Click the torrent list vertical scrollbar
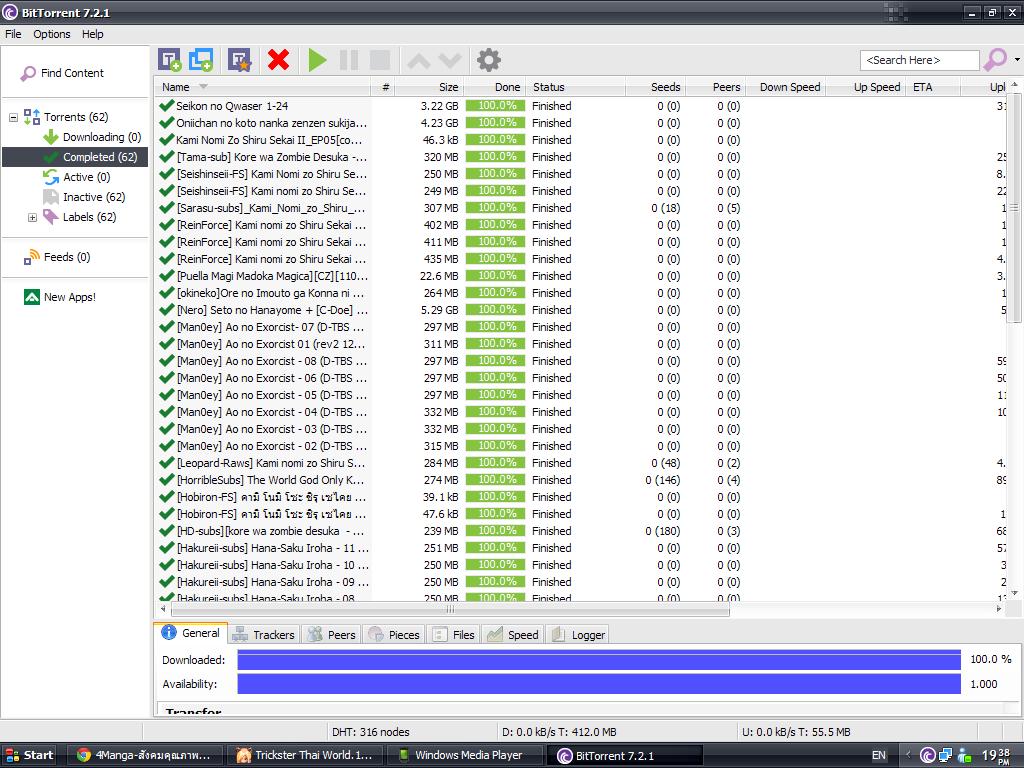 tap(1014, 208)
